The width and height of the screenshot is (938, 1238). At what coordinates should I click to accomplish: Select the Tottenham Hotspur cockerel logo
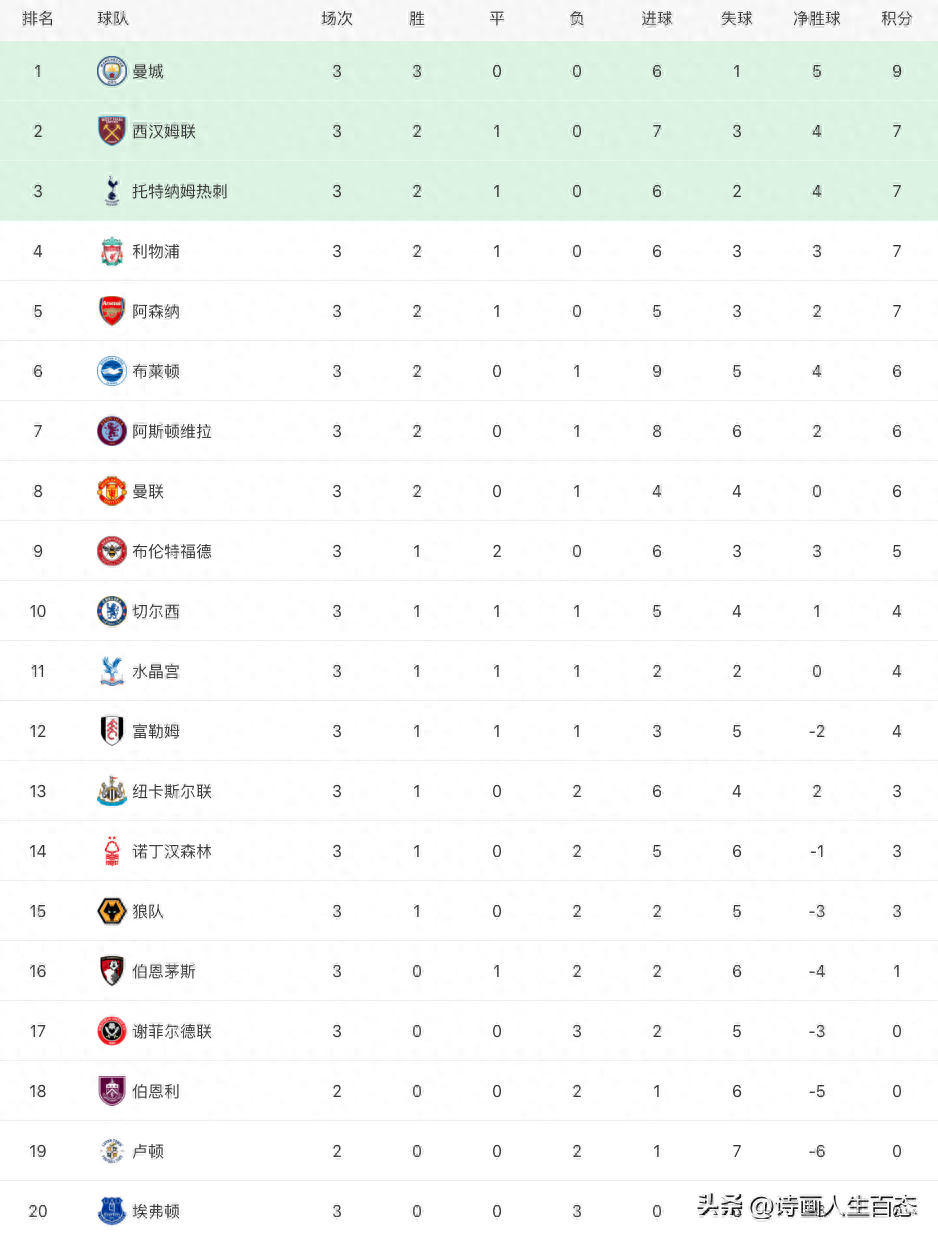[112, 191]
